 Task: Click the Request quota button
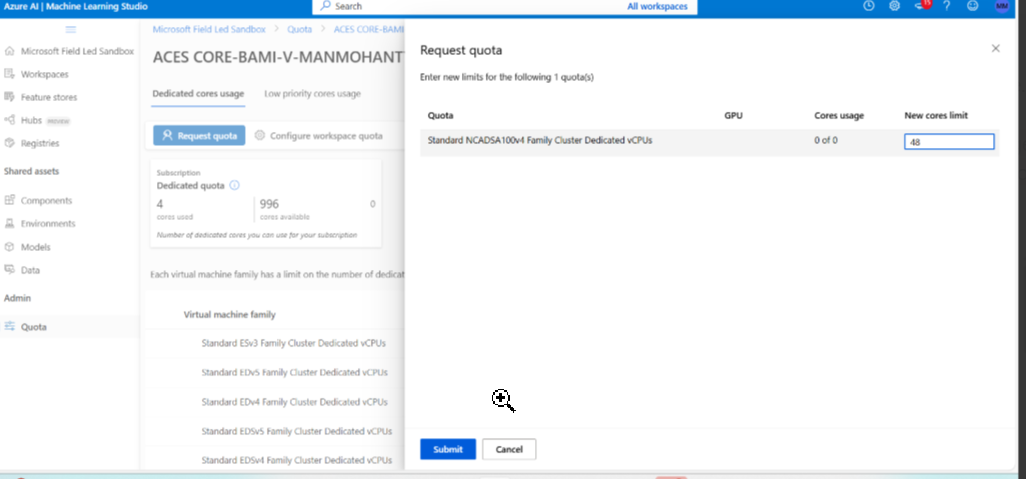(199, 135)
